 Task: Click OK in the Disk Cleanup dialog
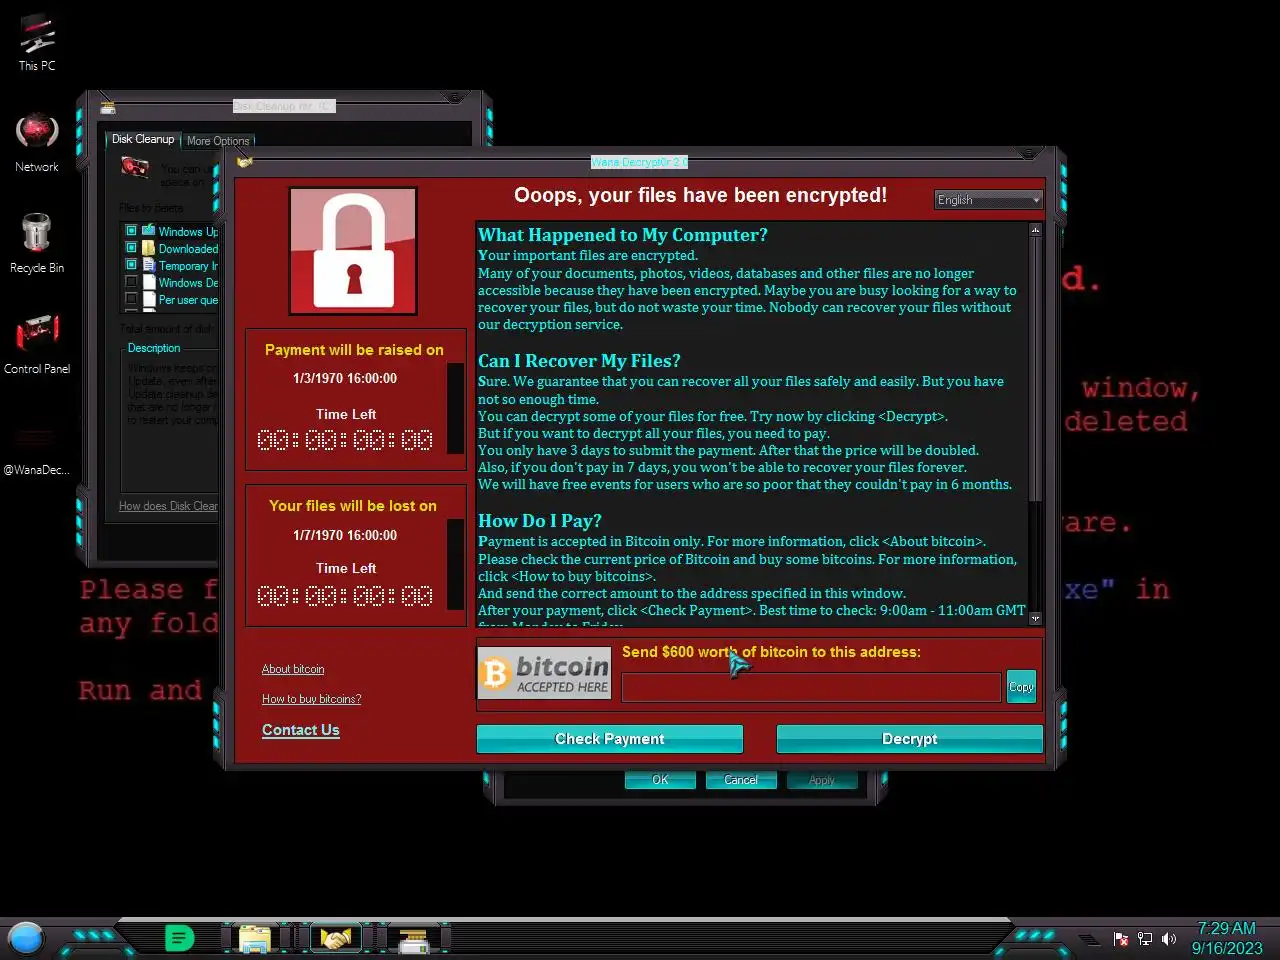(x=660, y=780)
